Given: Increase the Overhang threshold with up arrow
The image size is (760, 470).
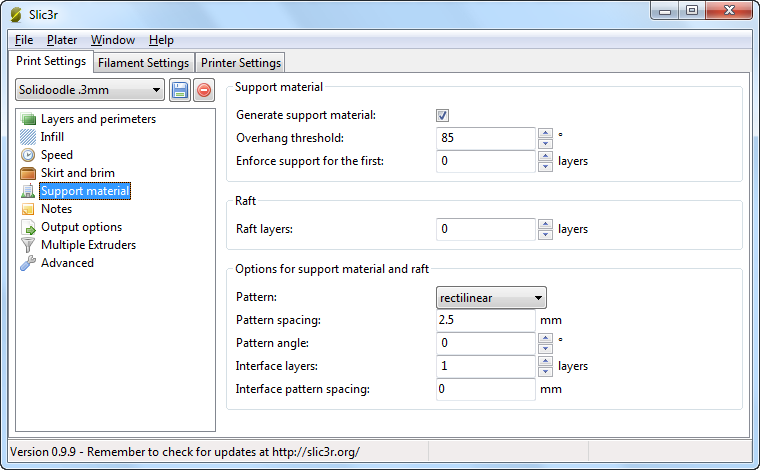Looking at the screenshot, I should [x=545, y=133].
